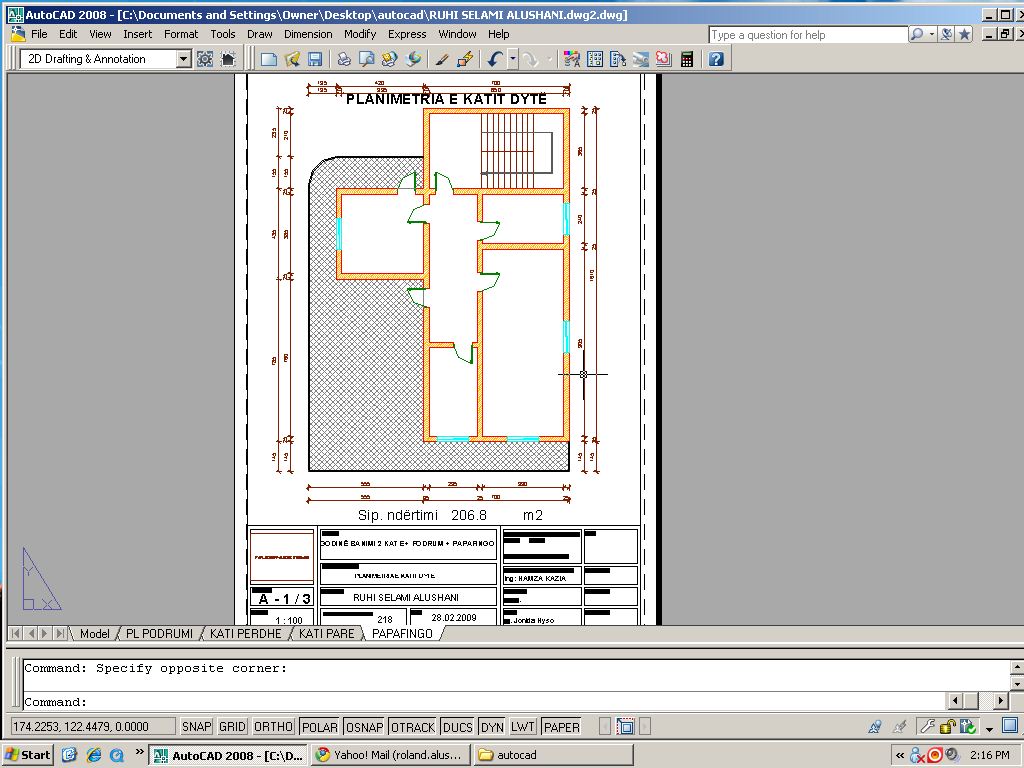
Task: Toggle SNAP mode in status bar
Action: [196, 727]
